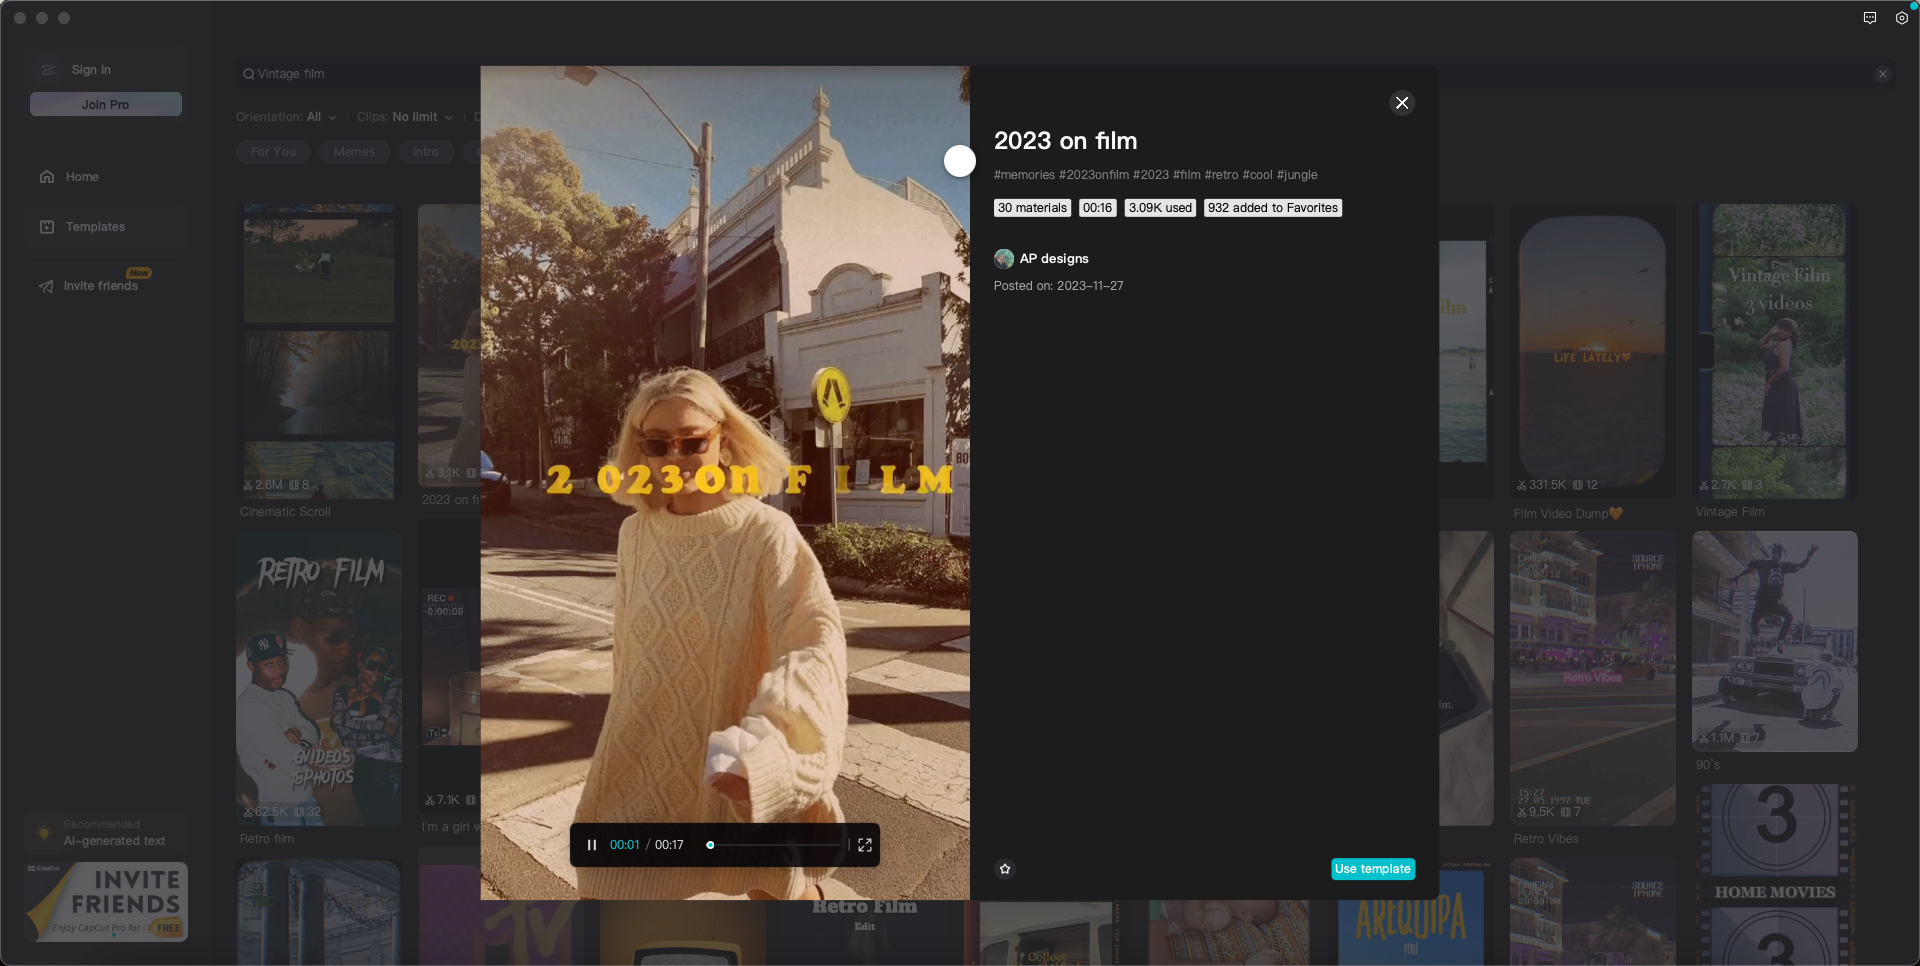Pause the template preview video

(x=592, y=845)
